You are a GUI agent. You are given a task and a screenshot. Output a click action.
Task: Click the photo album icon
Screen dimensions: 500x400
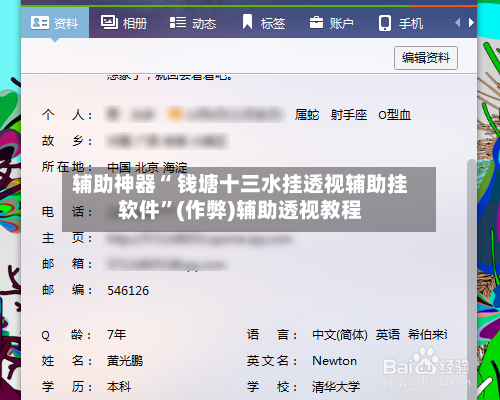point(109,22)
